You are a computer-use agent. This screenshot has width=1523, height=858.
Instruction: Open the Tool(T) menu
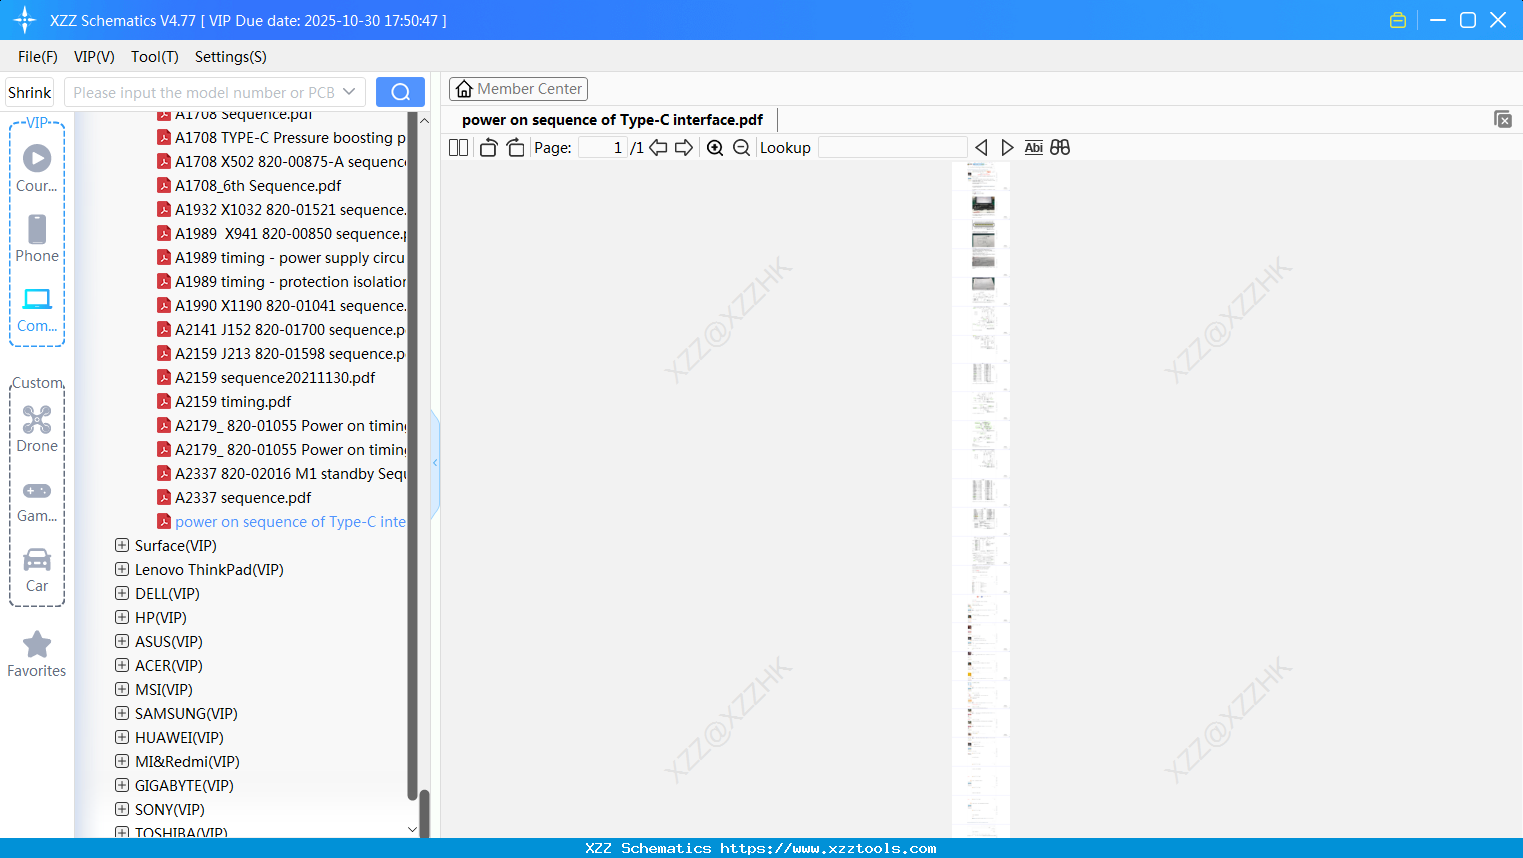pos(155,57)
